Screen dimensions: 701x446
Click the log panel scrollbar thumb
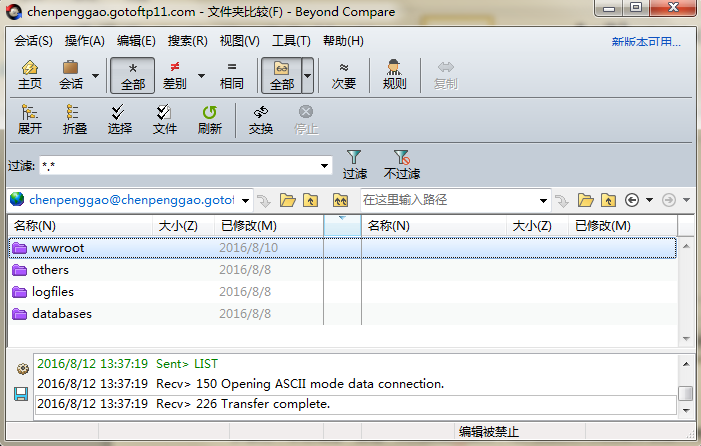coord(685,393)
